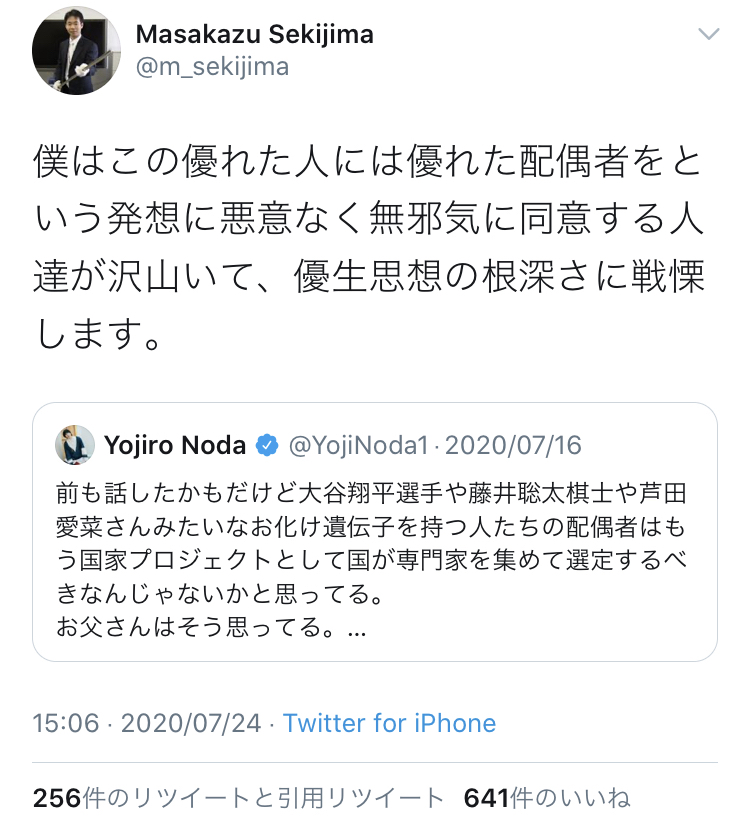This screenshot has height=819, width=750.
Task: View the 641 likes list
Action: point(546,797)
